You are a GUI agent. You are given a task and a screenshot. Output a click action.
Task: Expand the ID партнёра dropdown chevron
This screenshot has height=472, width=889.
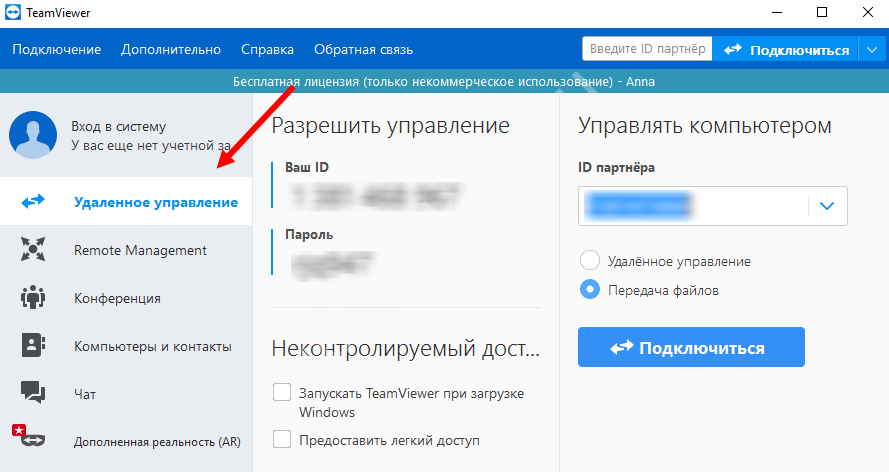coord(827,206)
